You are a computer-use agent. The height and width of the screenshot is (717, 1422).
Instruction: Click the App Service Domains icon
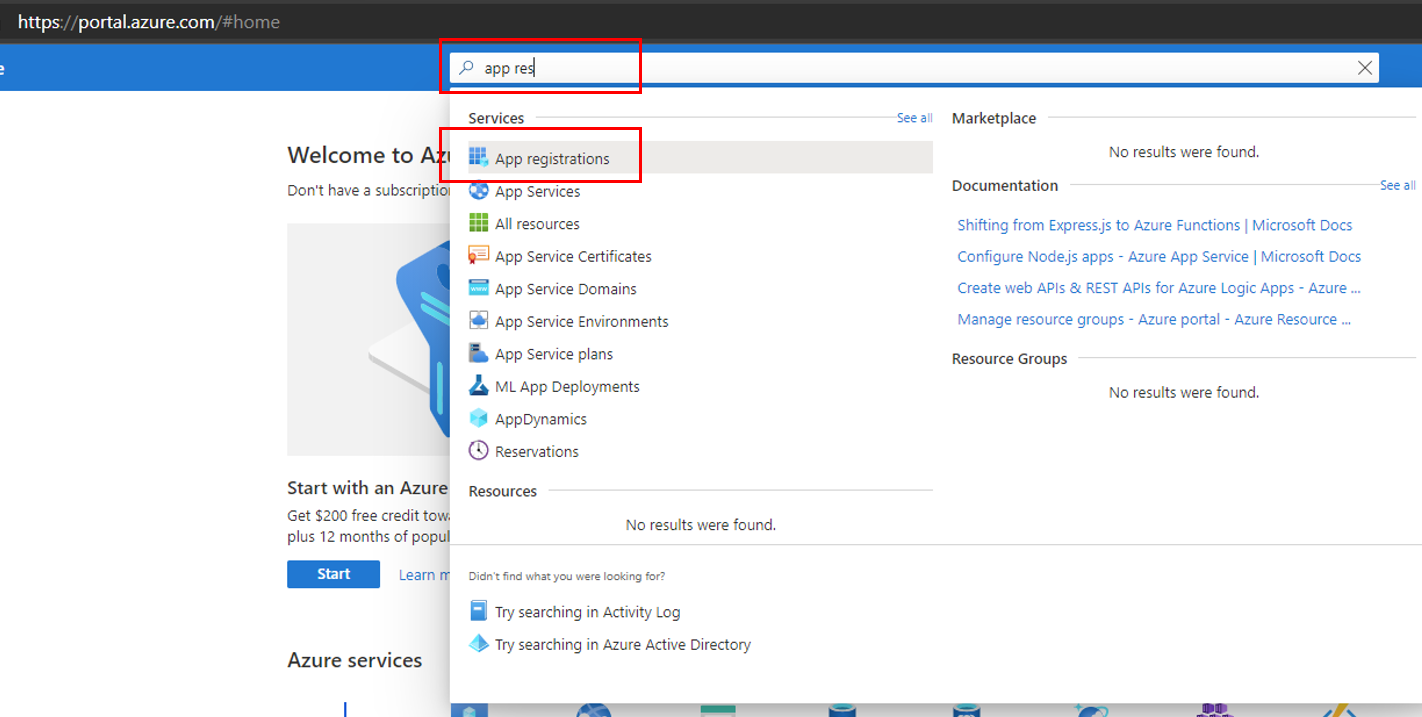(x=478, y=288)
